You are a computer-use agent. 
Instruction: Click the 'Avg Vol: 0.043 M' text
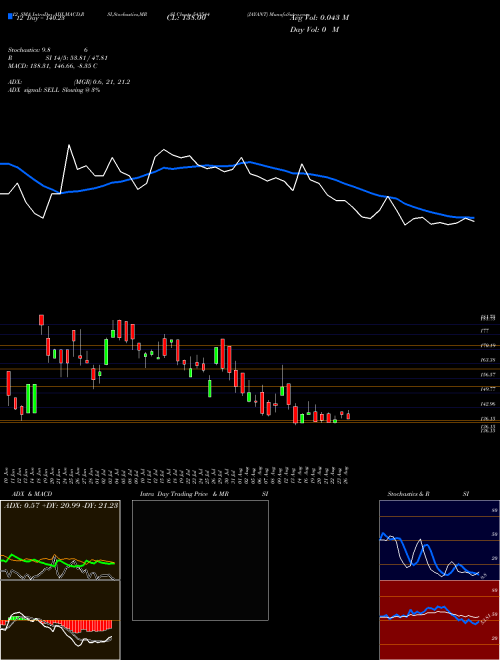(319, 18)
